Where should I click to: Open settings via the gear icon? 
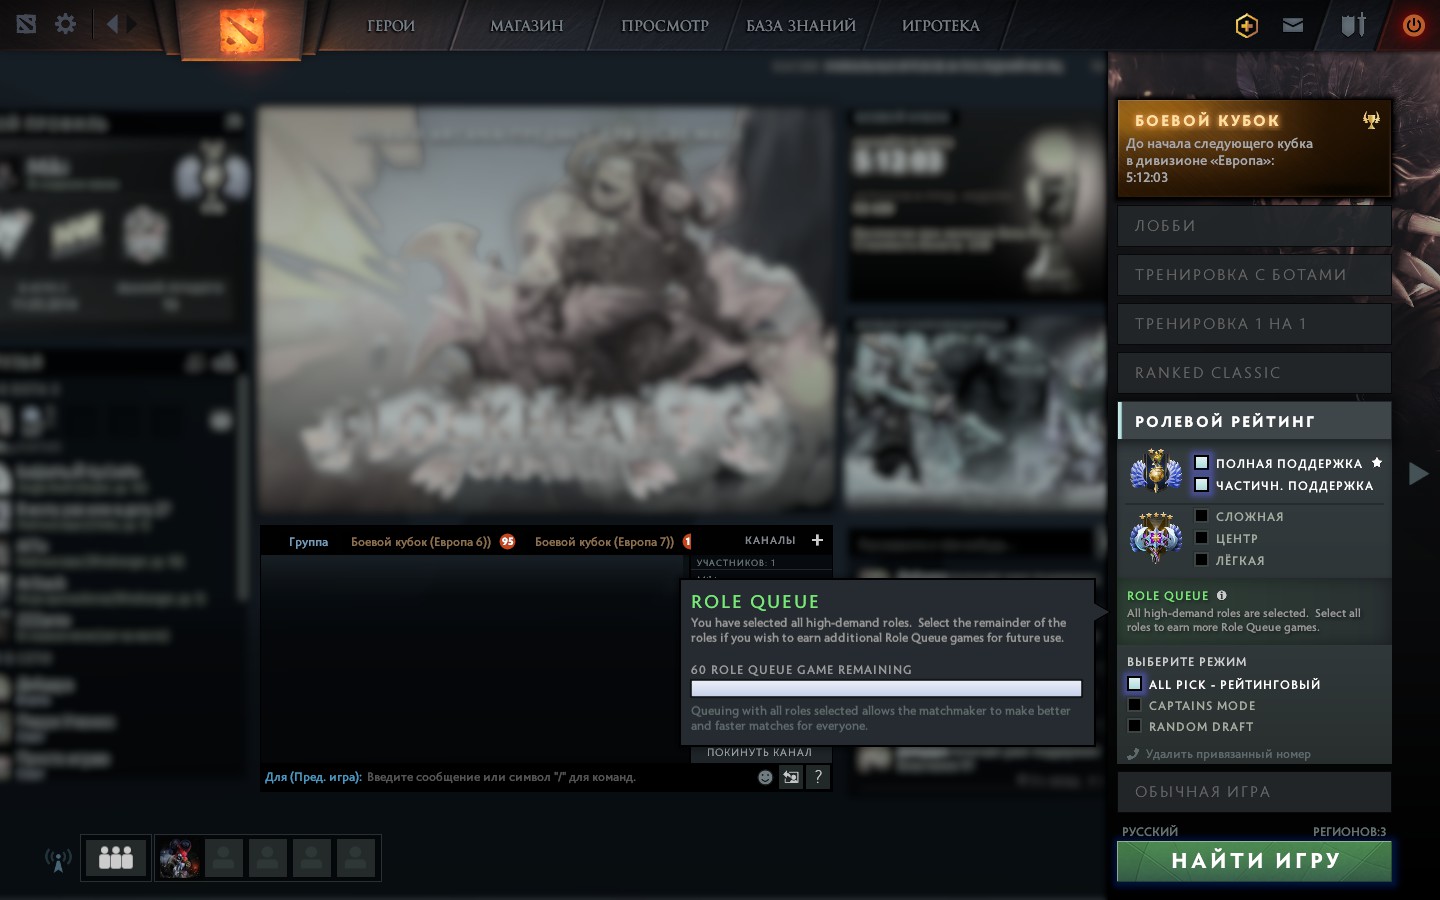[x=65, y=24]
